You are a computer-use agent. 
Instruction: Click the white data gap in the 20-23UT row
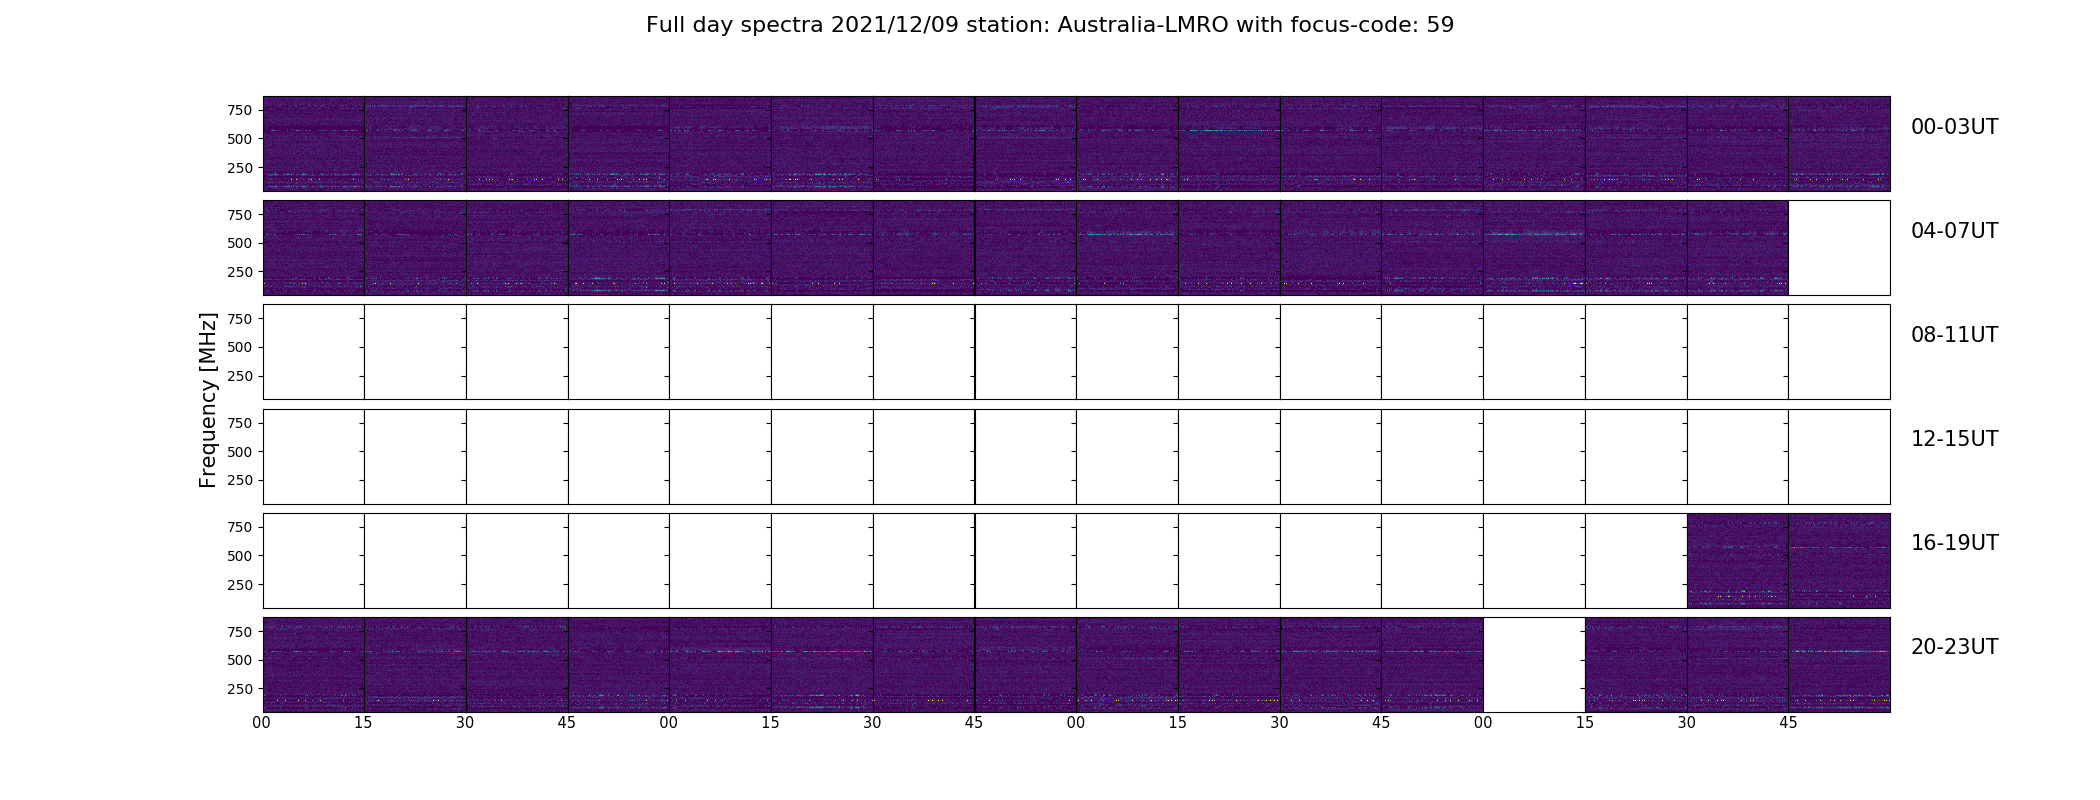[1534, 665]
